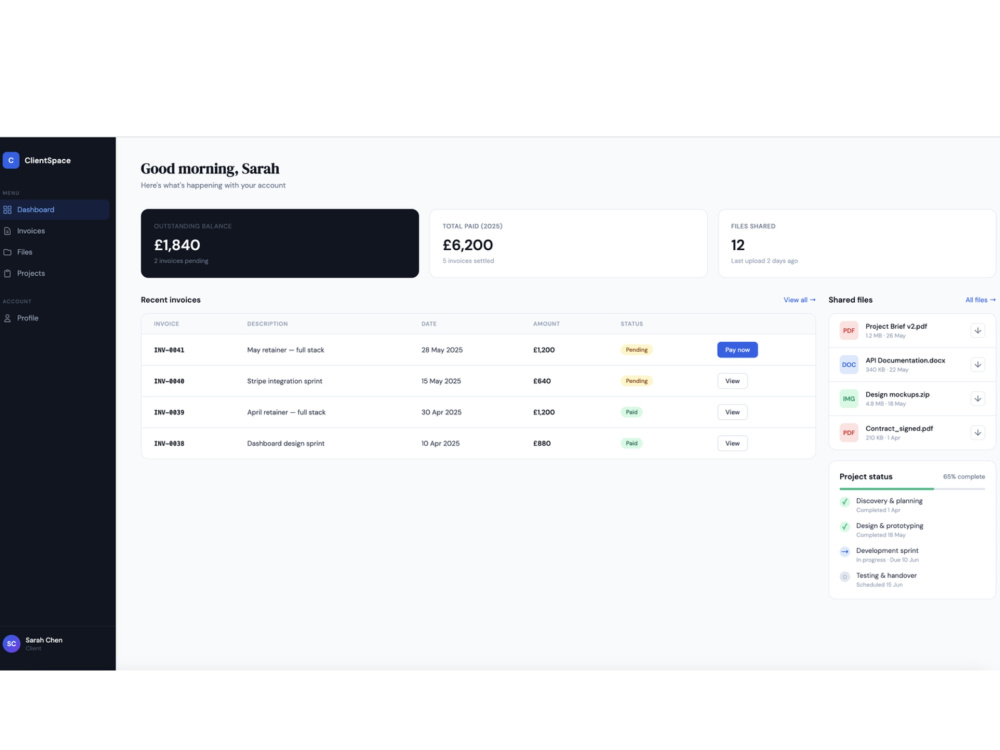
Task: Click the Invoices document icon in sidebar
Action: tap(8, 231)
